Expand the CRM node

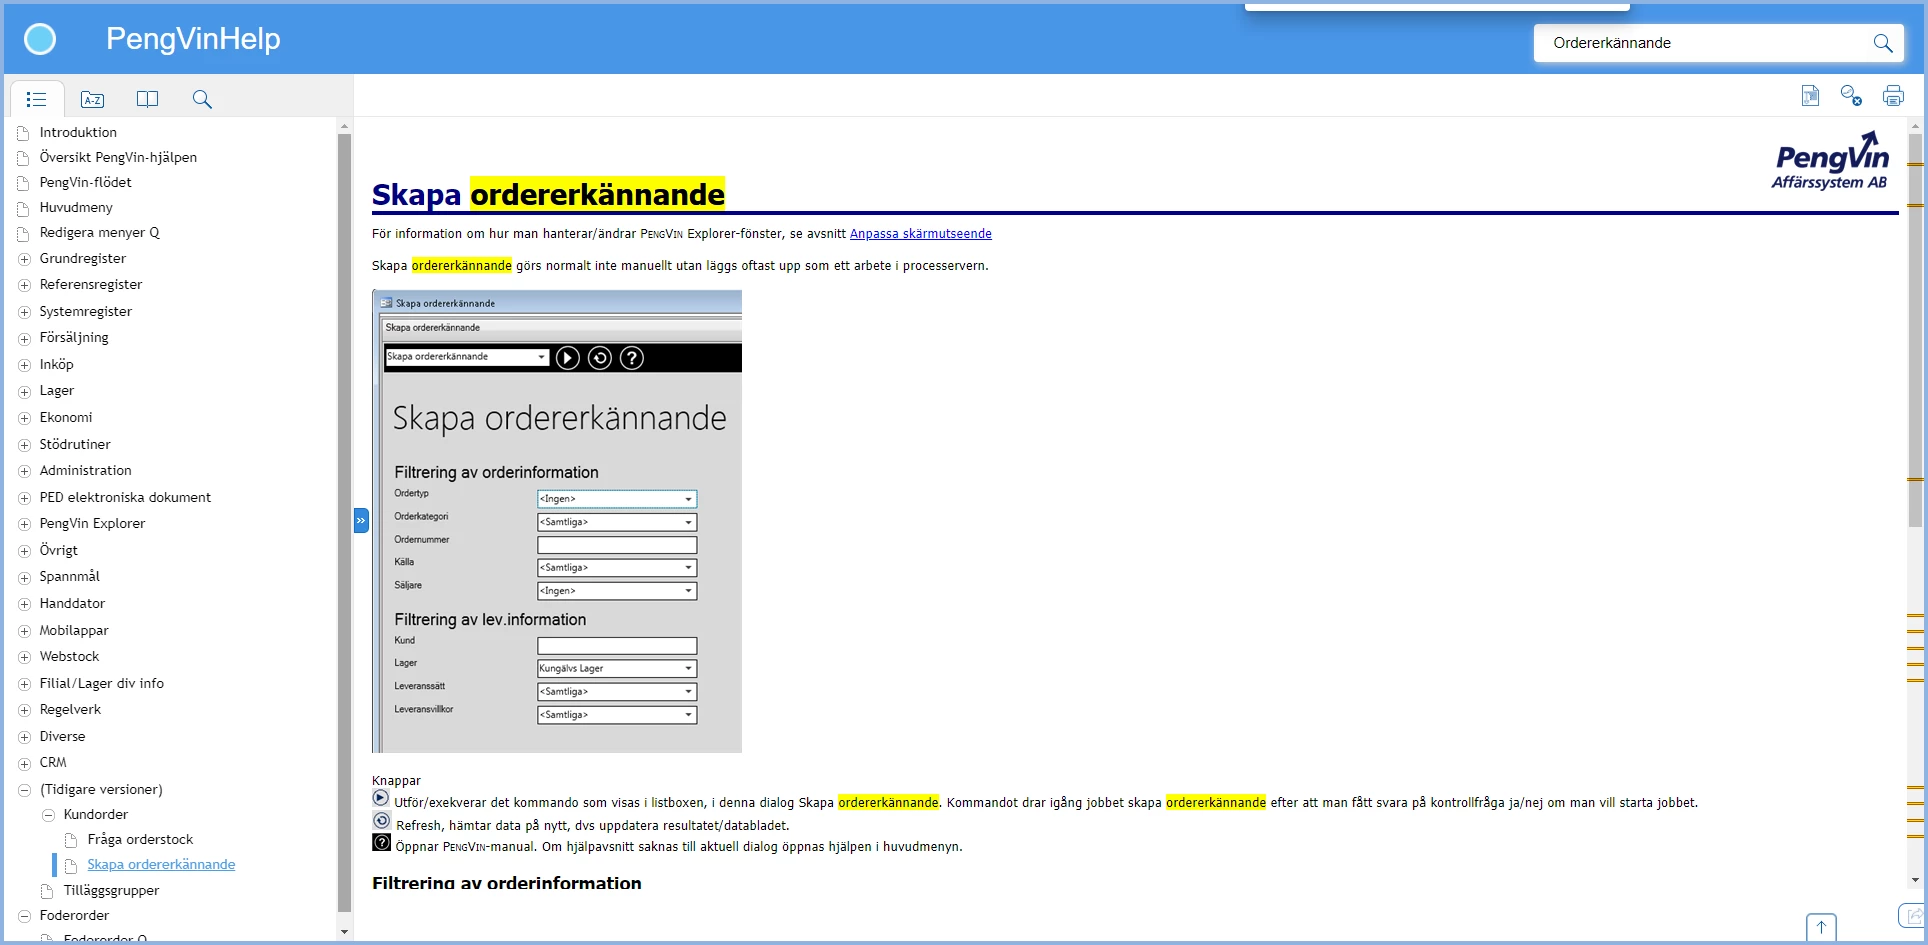(25, 763)
